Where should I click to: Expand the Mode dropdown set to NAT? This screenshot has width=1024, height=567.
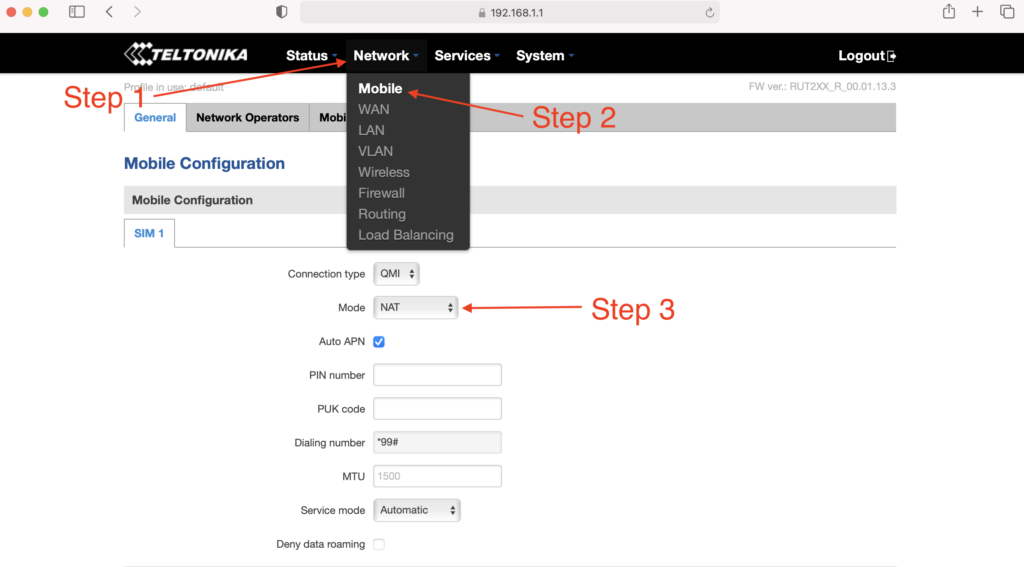click(x=415, y=308)
